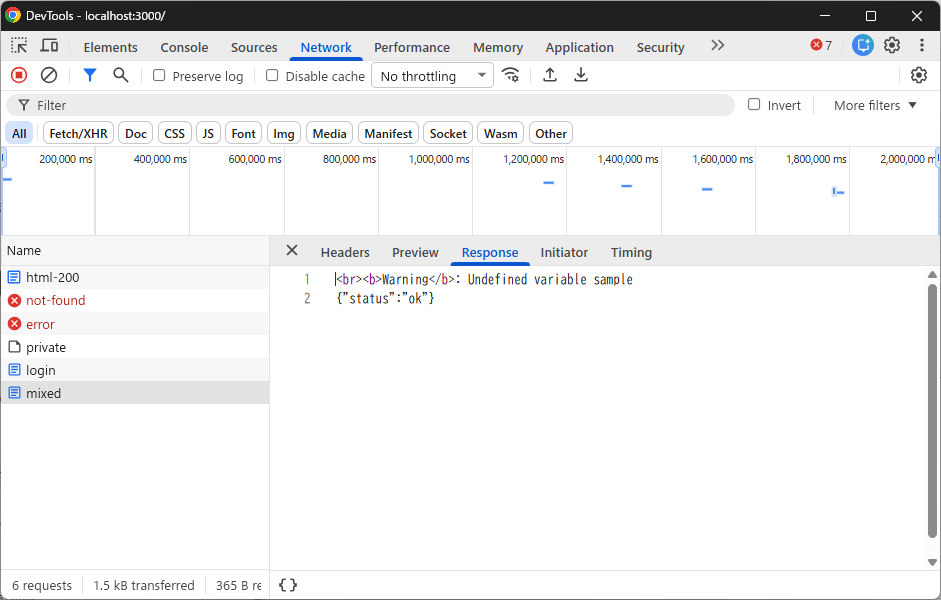The height and width of the screenshot is (600, 941).
Task: Expand the More filters dropdown
Action: coord(875,106)
